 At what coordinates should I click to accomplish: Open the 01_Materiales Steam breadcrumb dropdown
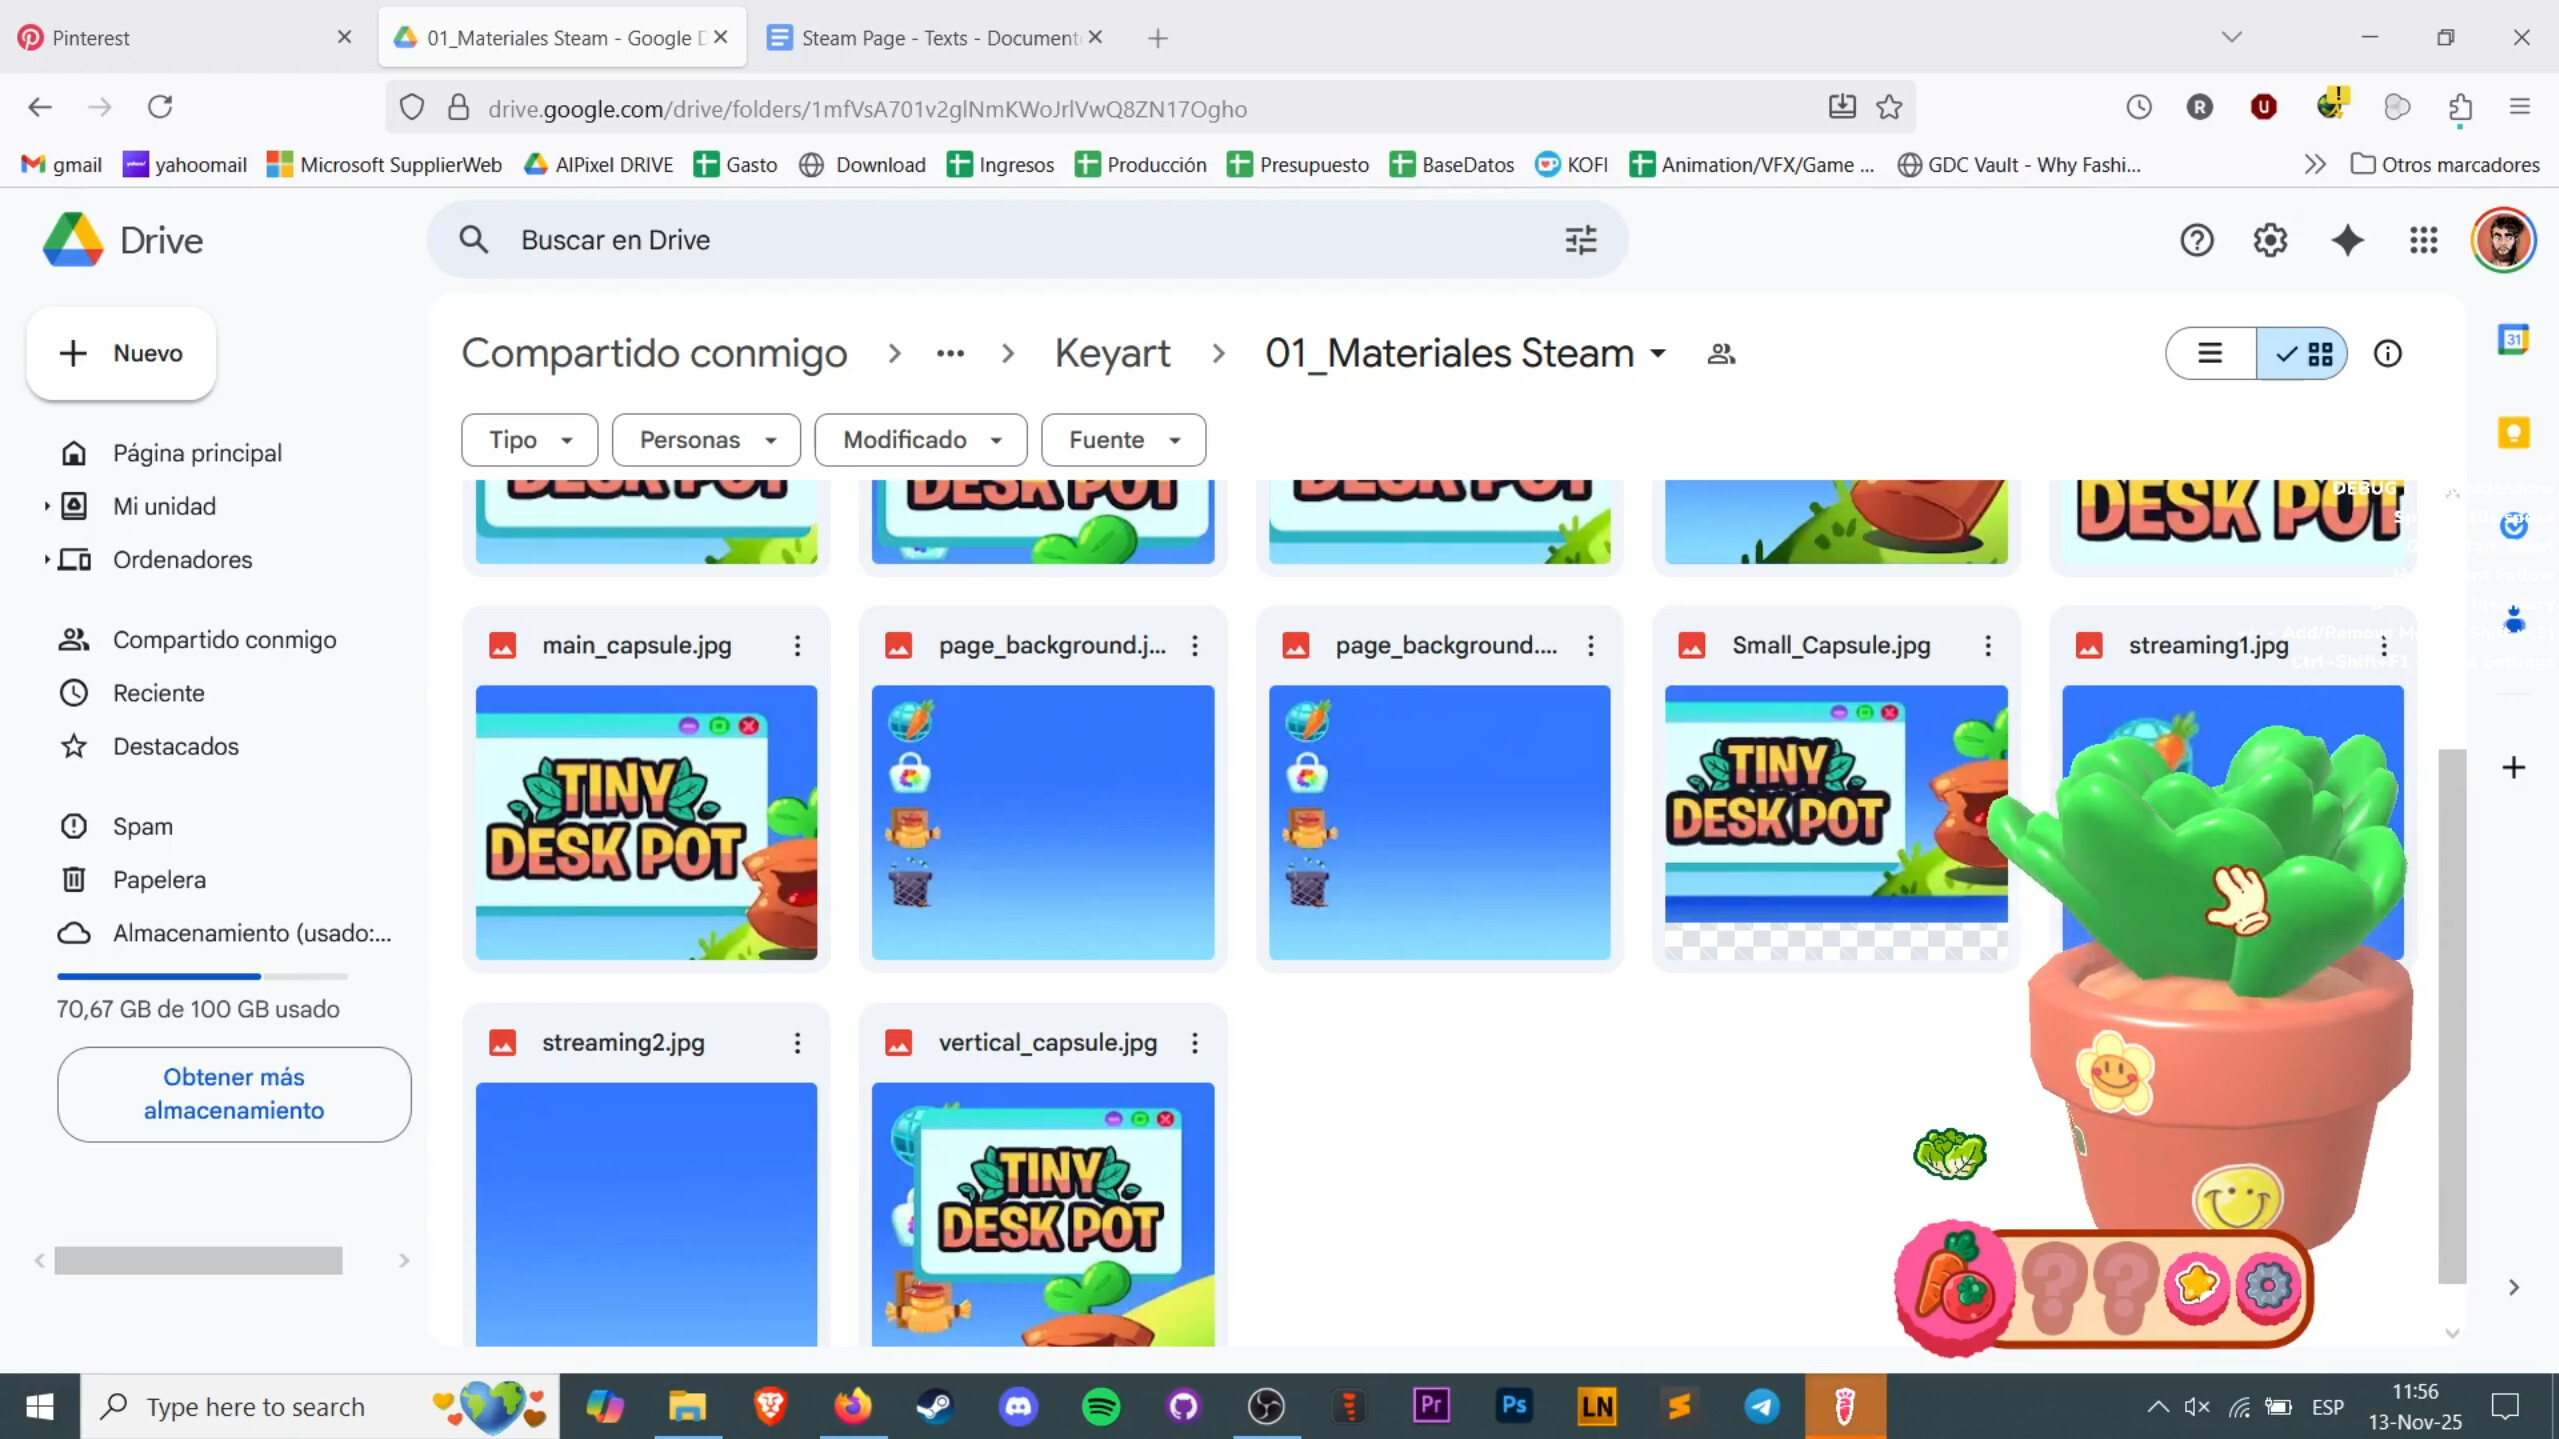[1658, 353]
